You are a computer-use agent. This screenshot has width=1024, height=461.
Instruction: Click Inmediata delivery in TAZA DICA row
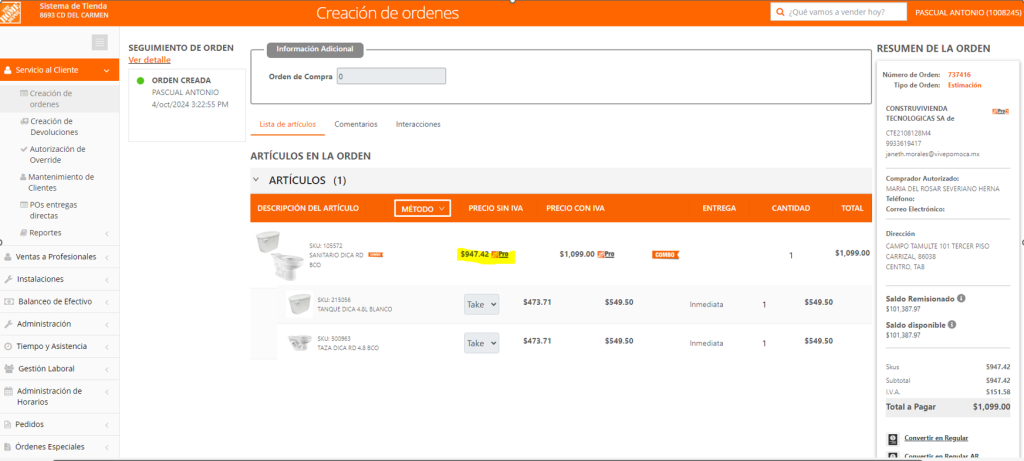[707, 343]
